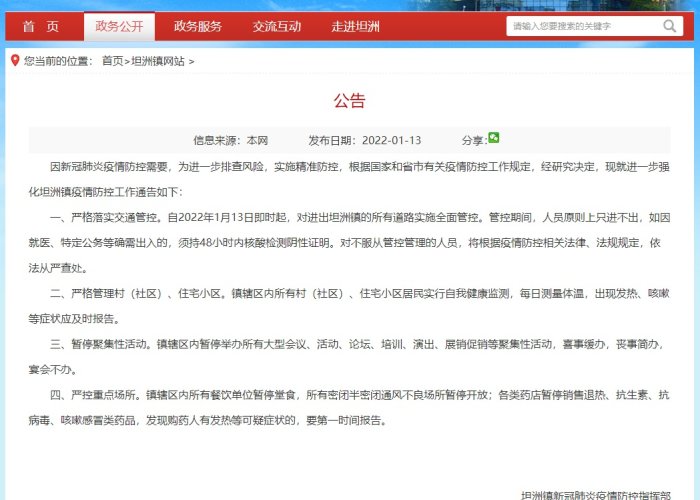Click the red location pin icon
Screen dimensions: 700x500
15,60
